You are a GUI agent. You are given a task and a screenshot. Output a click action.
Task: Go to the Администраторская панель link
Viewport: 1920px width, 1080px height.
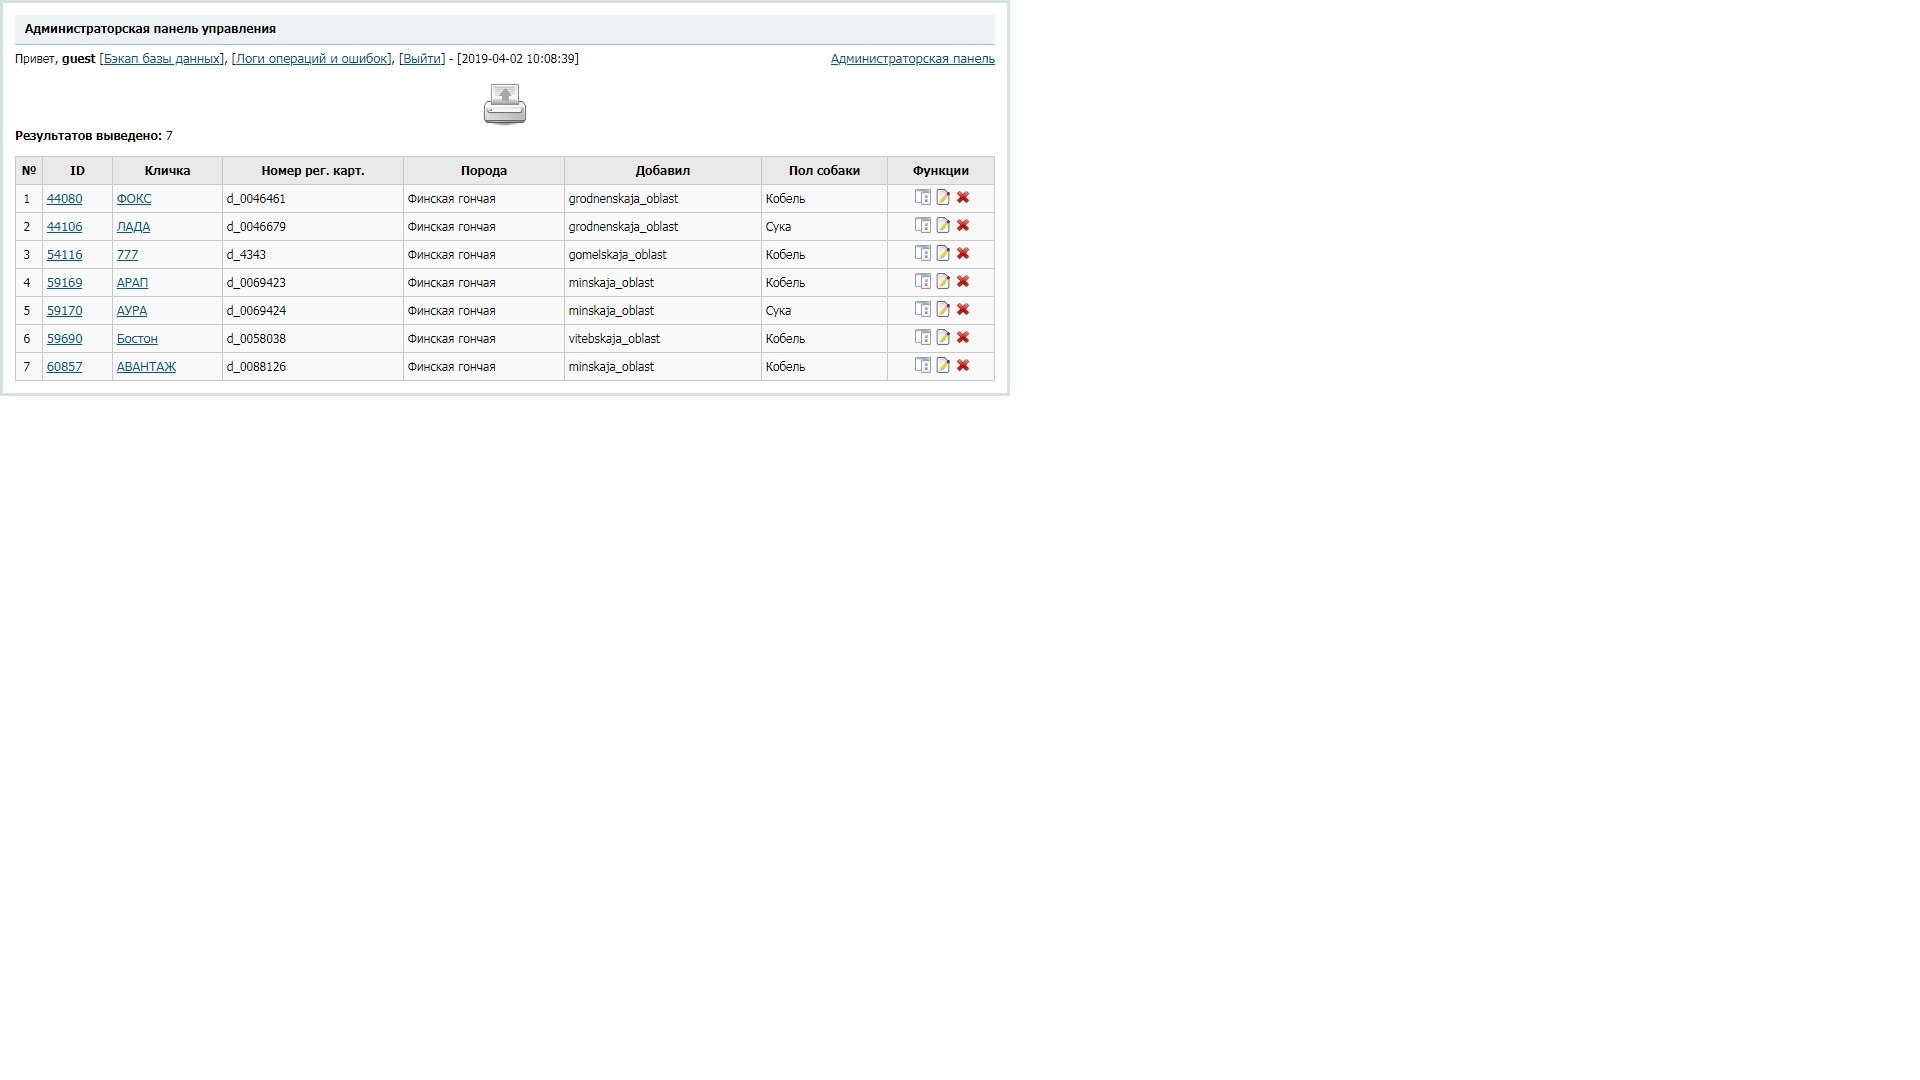point(912,59)
